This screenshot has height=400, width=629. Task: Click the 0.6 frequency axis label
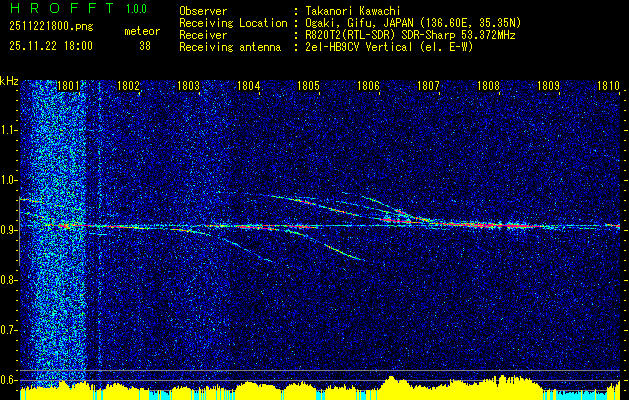pyautogui.click(x=9, y=380)
